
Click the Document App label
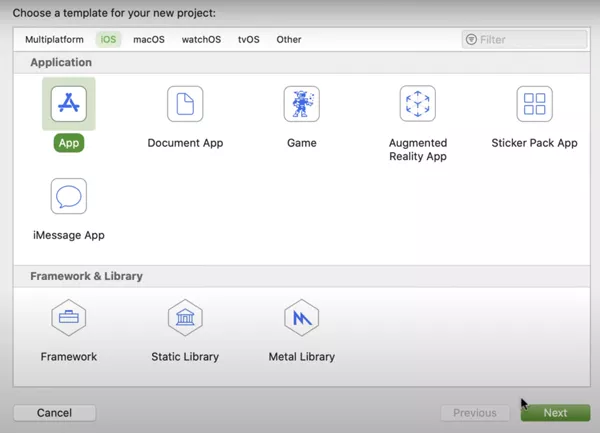tap(185, 143)
